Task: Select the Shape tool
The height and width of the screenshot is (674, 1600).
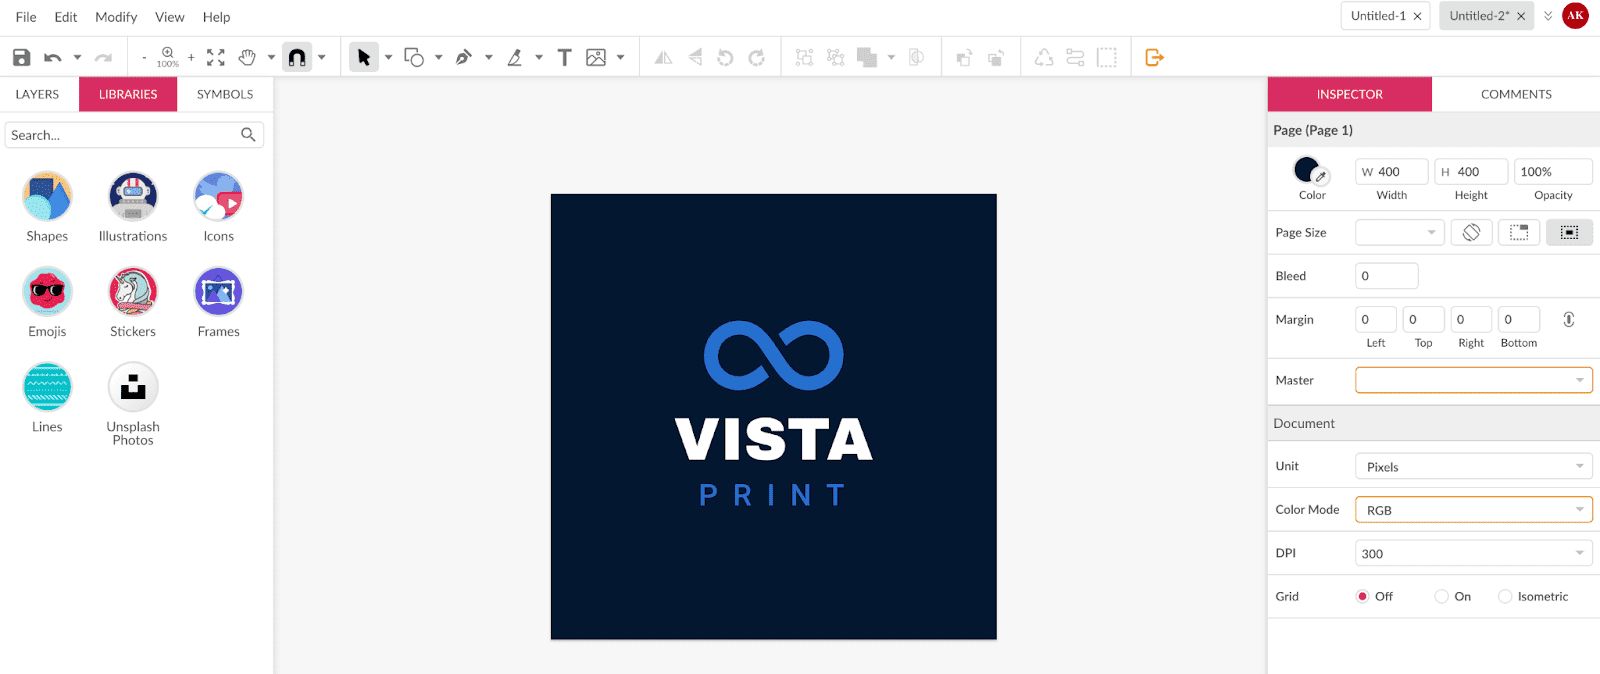Action: tap(414, 58)
